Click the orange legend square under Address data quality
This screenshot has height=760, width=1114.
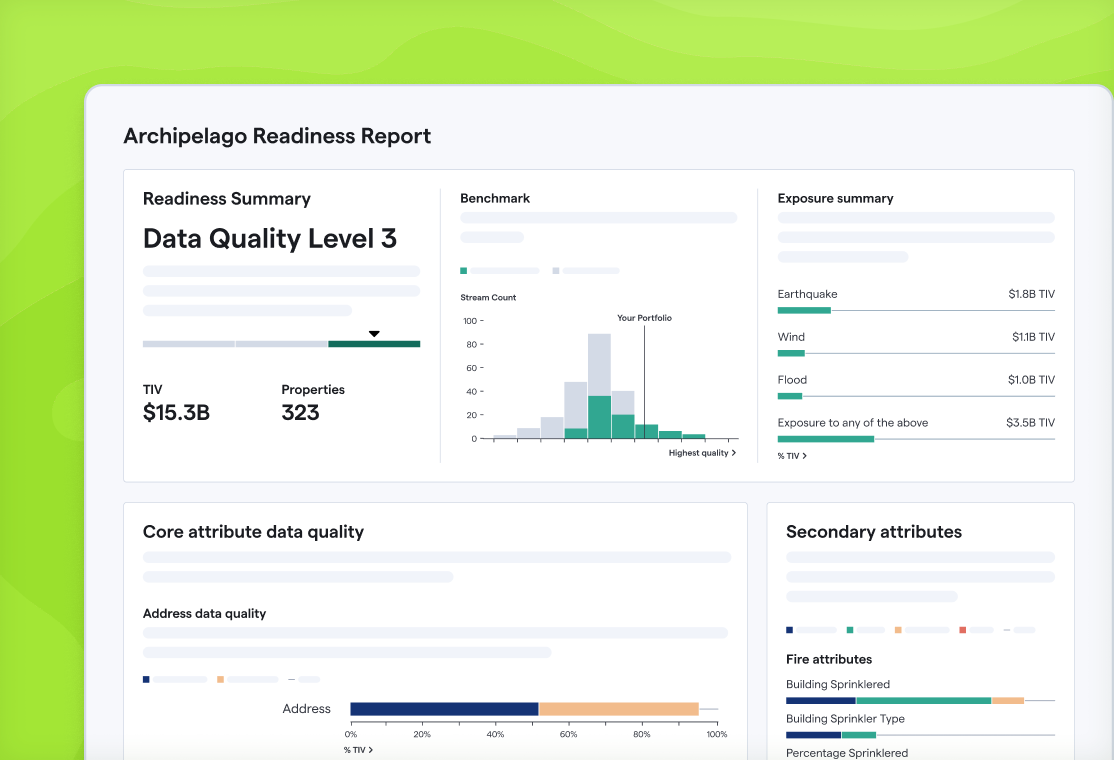[220, 680]
